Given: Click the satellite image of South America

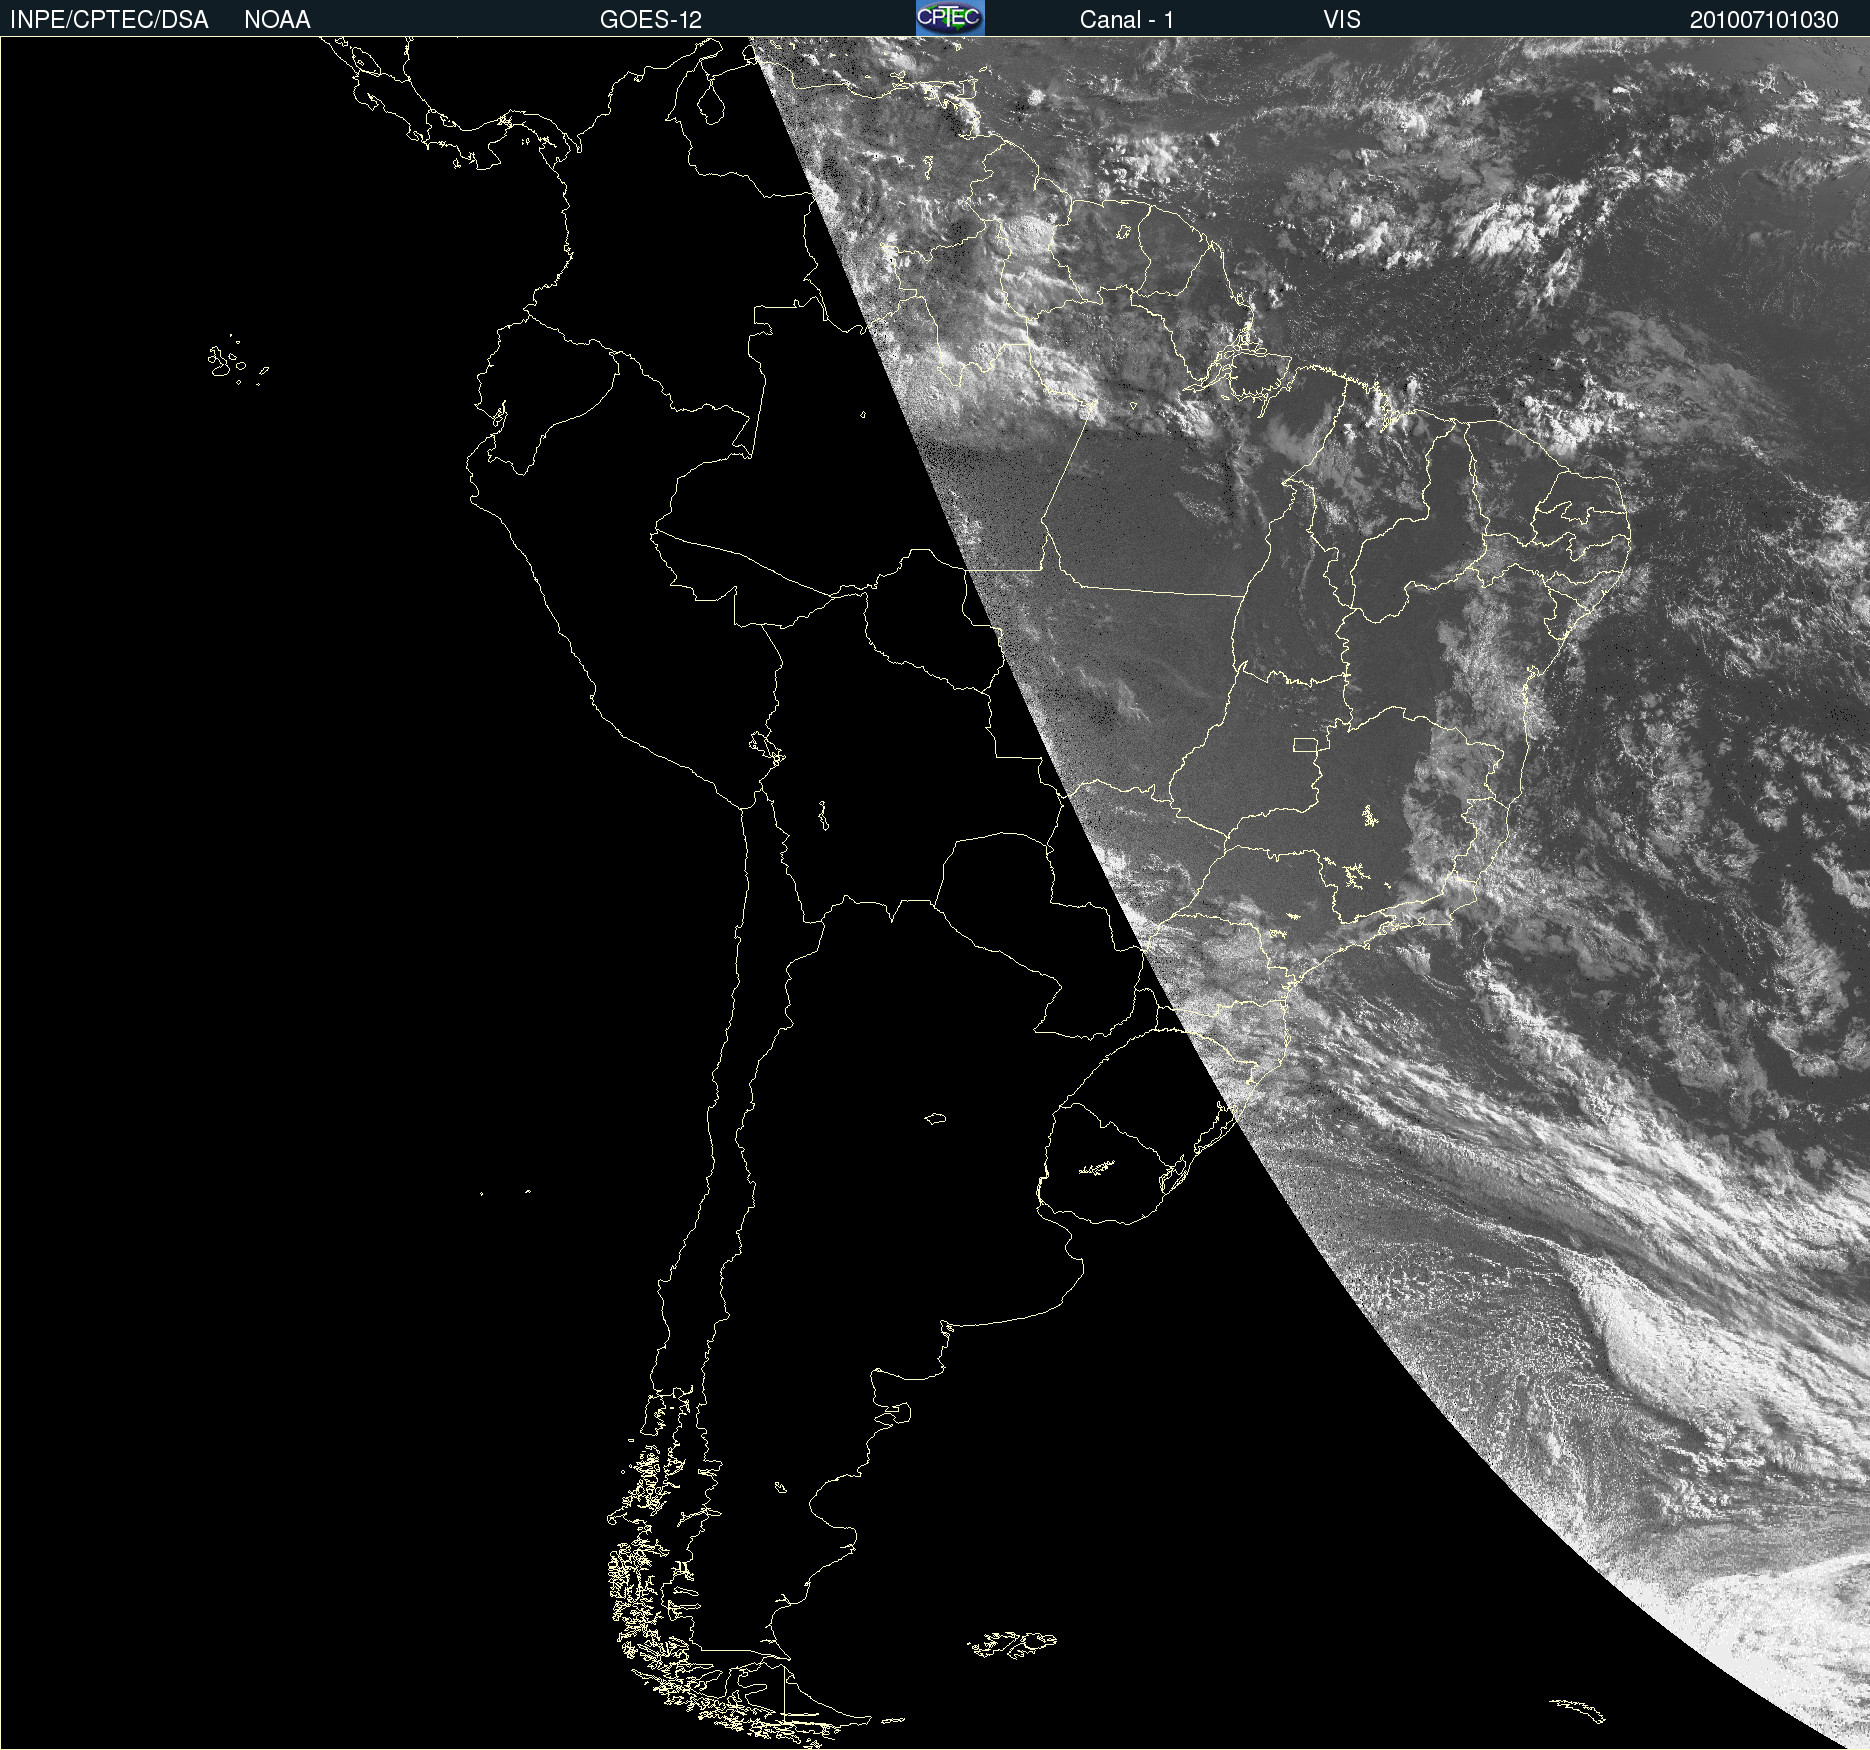Looking at the screenshot, I should click(935, 893).
